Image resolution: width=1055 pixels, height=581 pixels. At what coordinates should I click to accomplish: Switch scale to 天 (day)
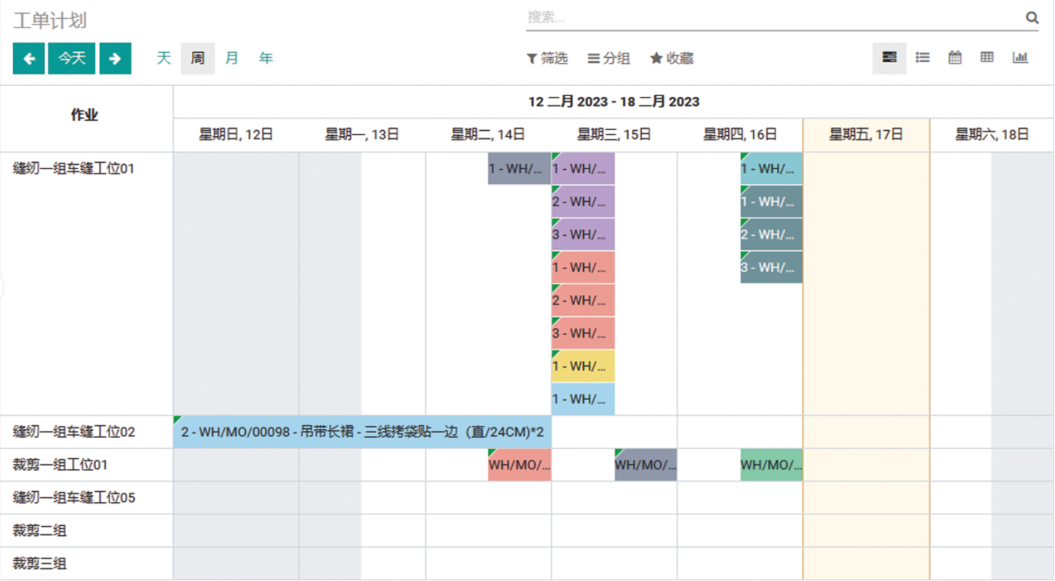click(164, 59)
